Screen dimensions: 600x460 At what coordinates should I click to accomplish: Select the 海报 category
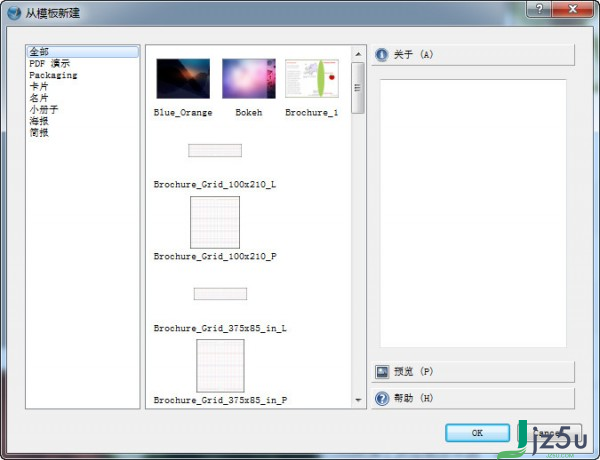click(39, 121)
